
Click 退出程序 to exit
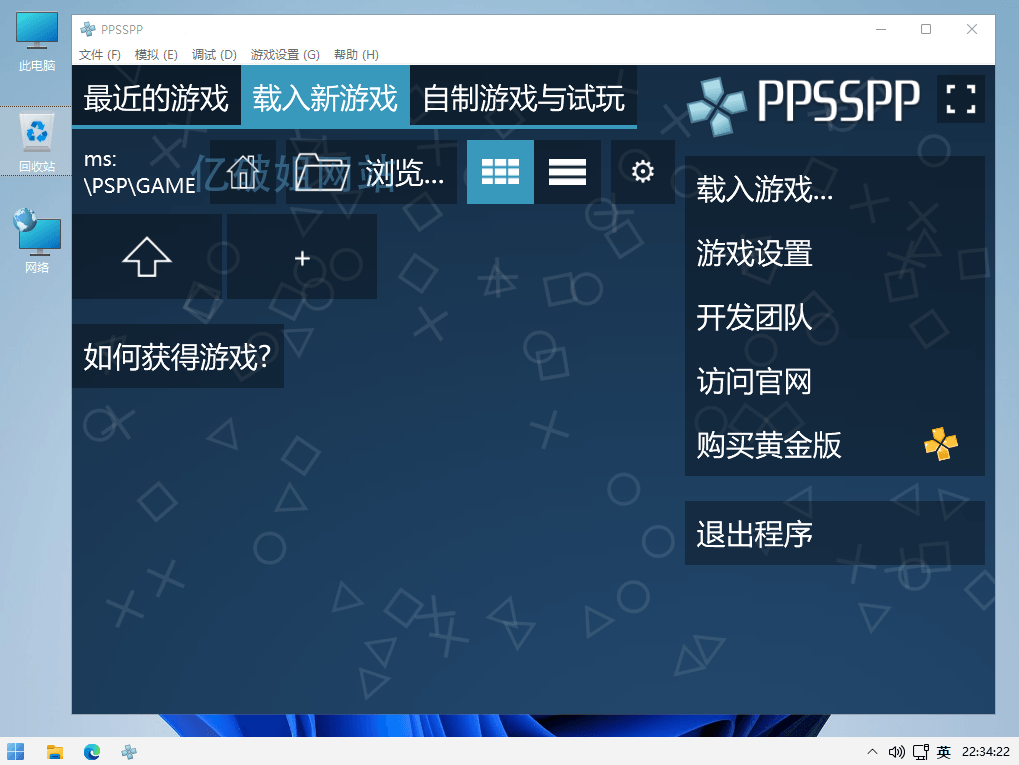click(x=834, y=533)
